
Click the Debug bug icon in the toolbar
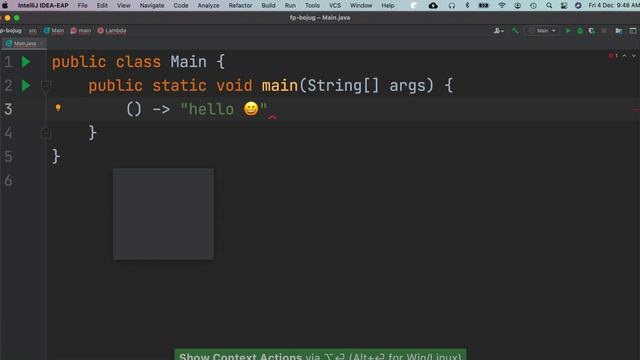coord(580,31)
